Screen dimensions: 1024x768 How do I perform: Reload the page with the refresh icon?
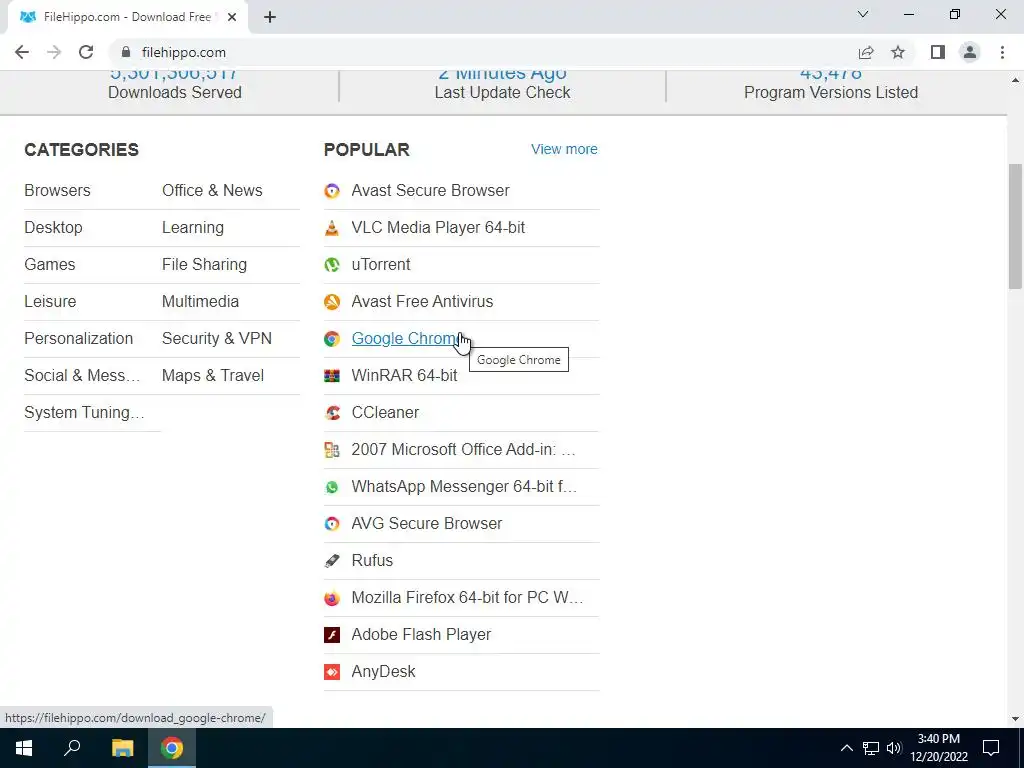(86, 52)
